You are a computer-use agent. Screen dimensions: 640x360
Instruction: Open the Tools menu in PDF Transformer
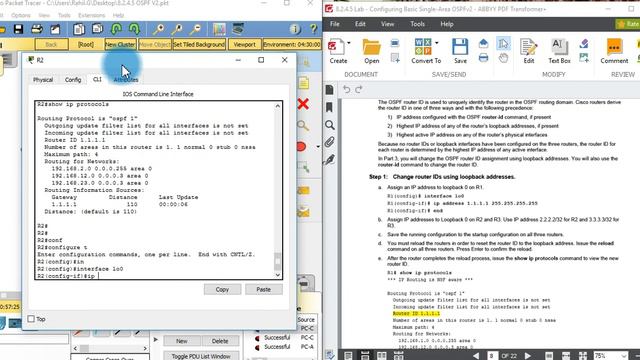click(418, 24)
